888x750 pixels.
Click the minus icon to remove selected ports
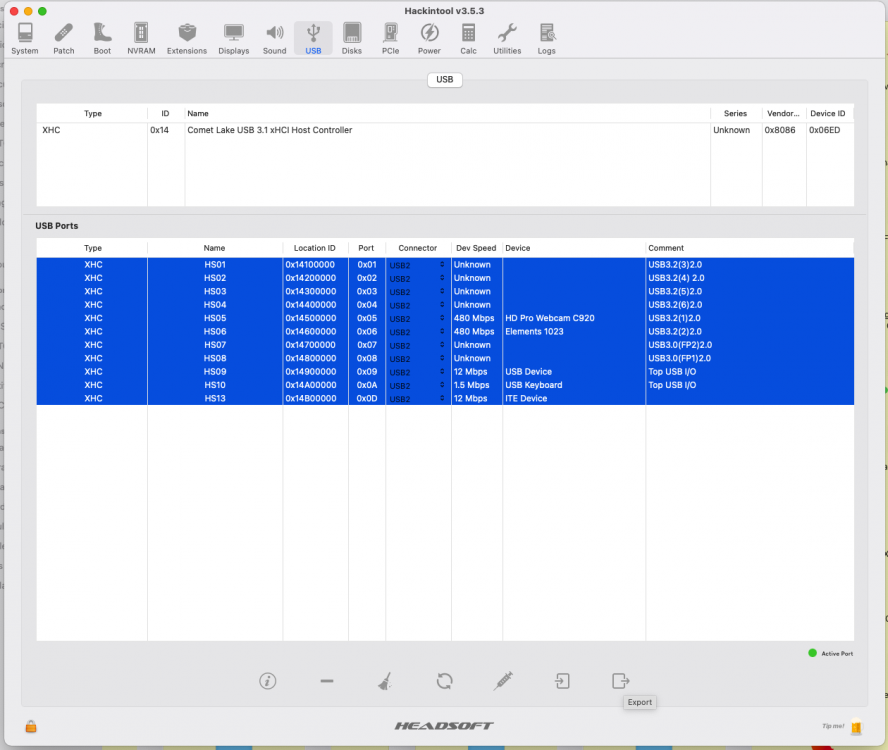(x=327, y=681)
